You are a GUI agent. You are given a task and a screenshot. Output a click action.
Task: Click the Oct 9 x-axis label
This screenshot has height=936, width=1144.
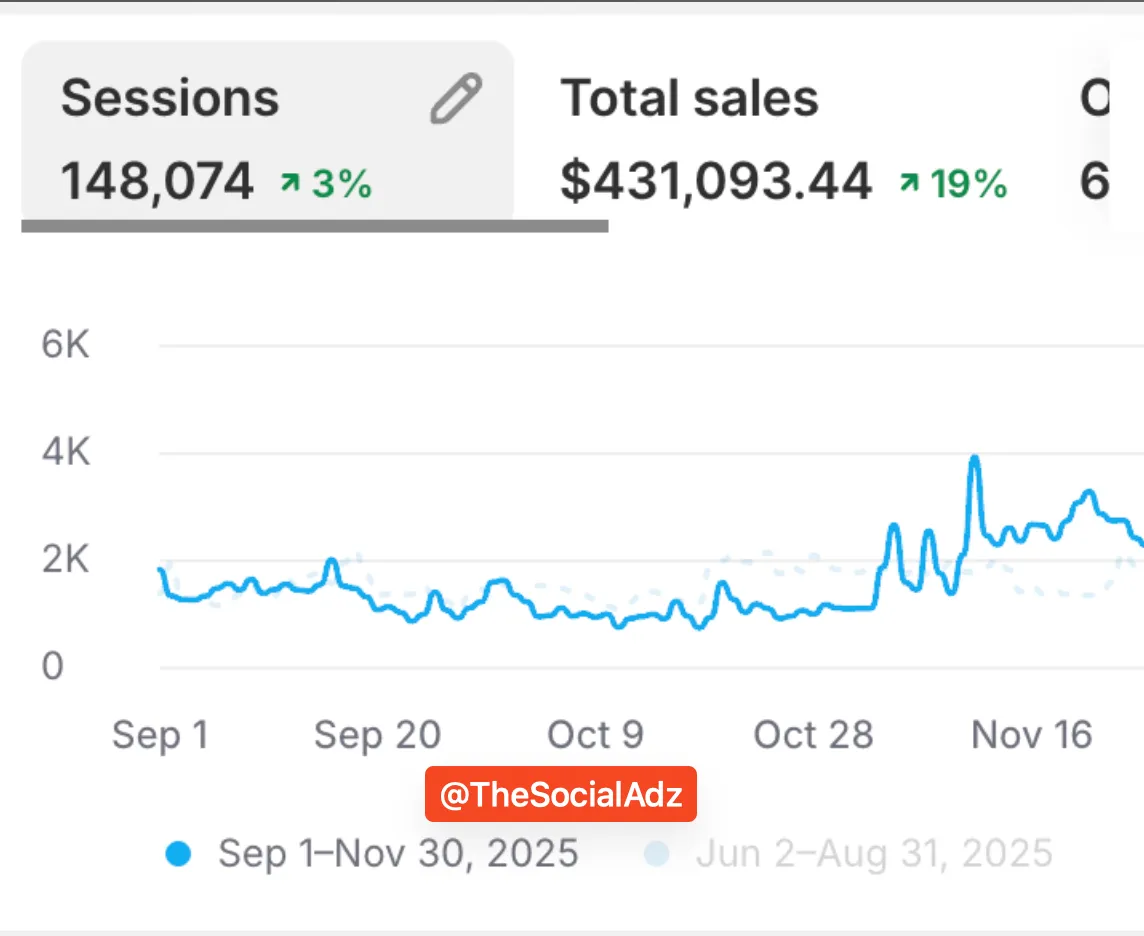(x=595, y=735)
